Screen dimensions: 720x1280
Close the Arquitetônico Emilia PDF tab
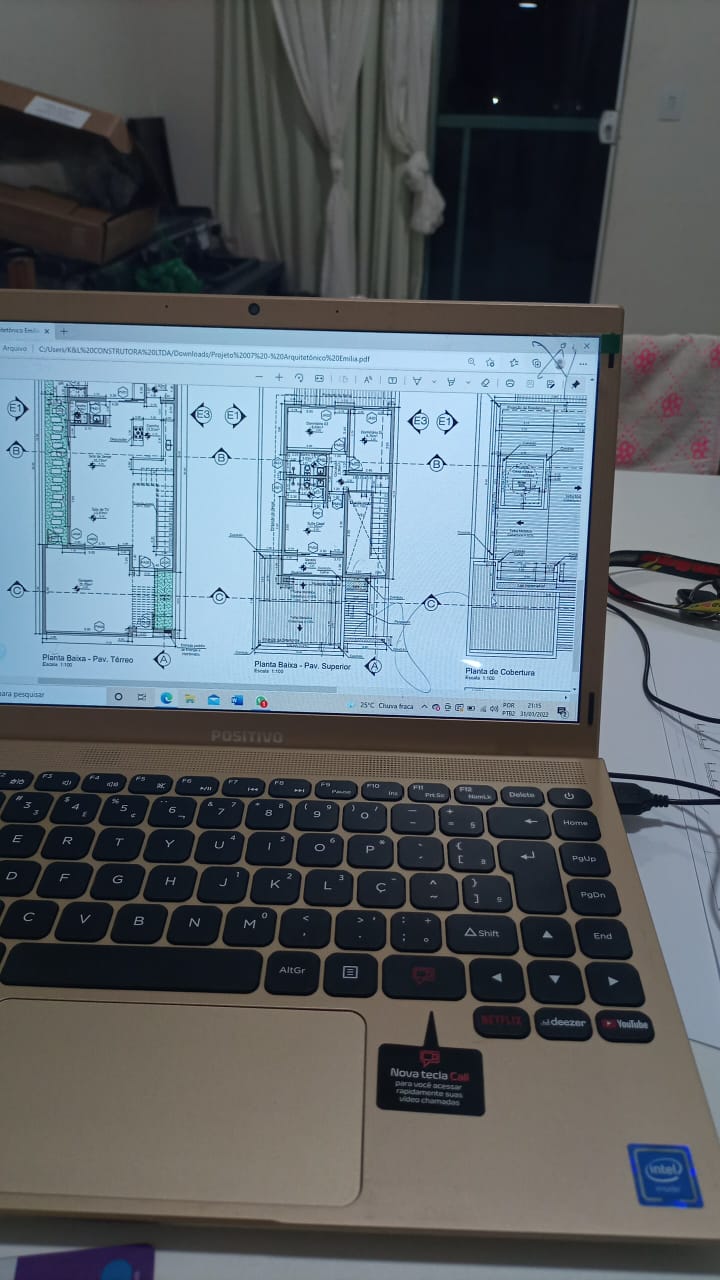(x=49, y=330)
